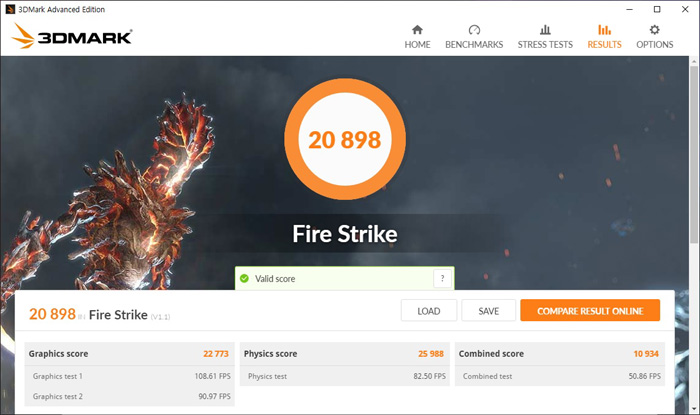Click the Combined score value 10 934

pos(646,354)
